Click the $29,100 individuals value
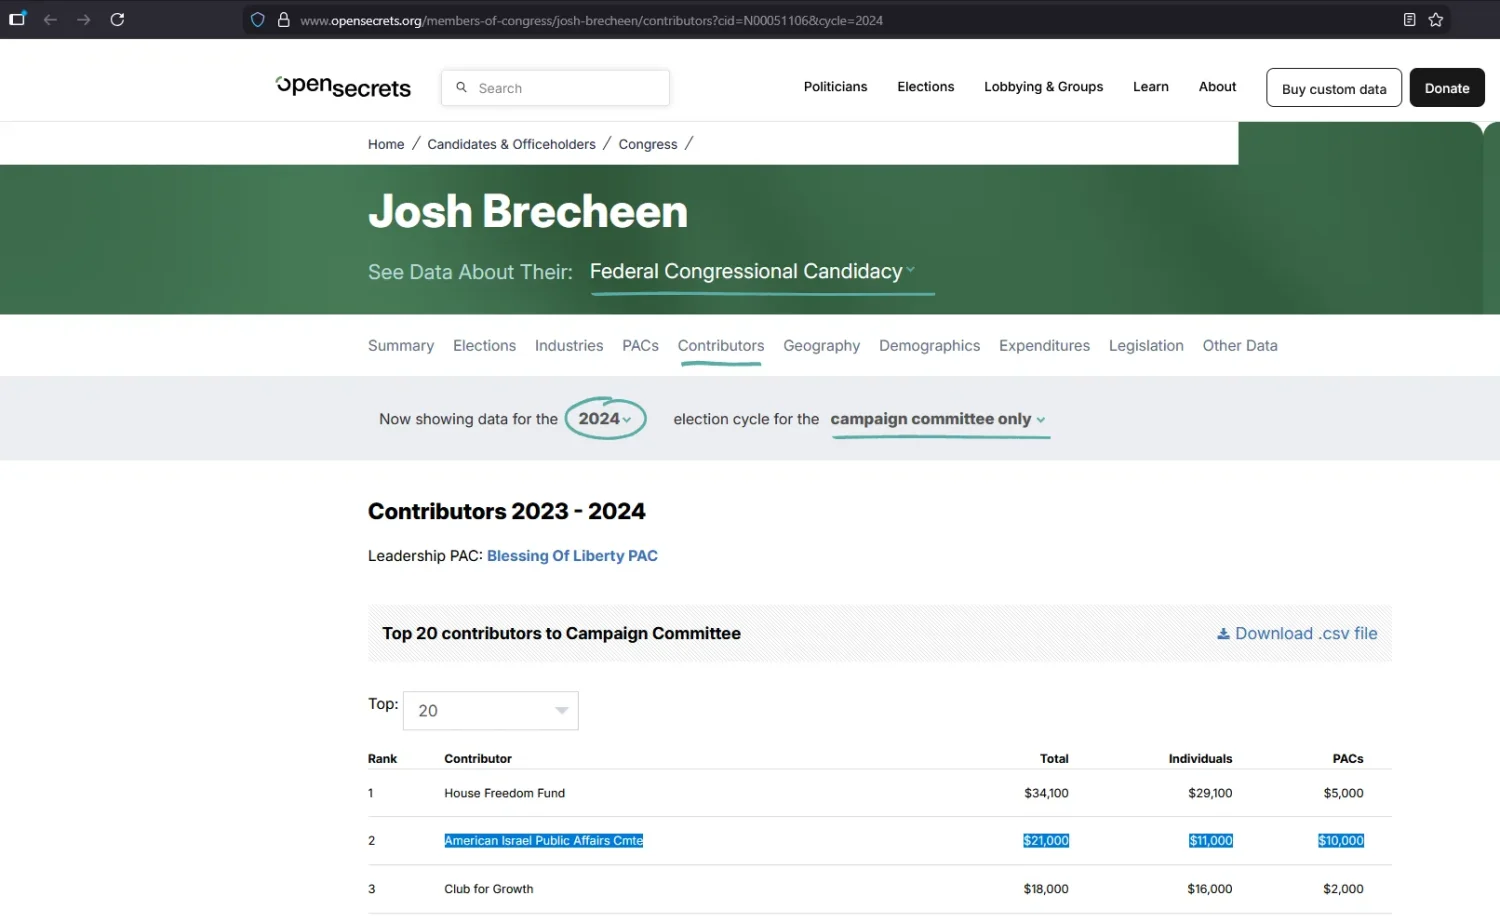Viewport: 1500px width, 922px height. pyautogui.click(x=1210, y=793)
